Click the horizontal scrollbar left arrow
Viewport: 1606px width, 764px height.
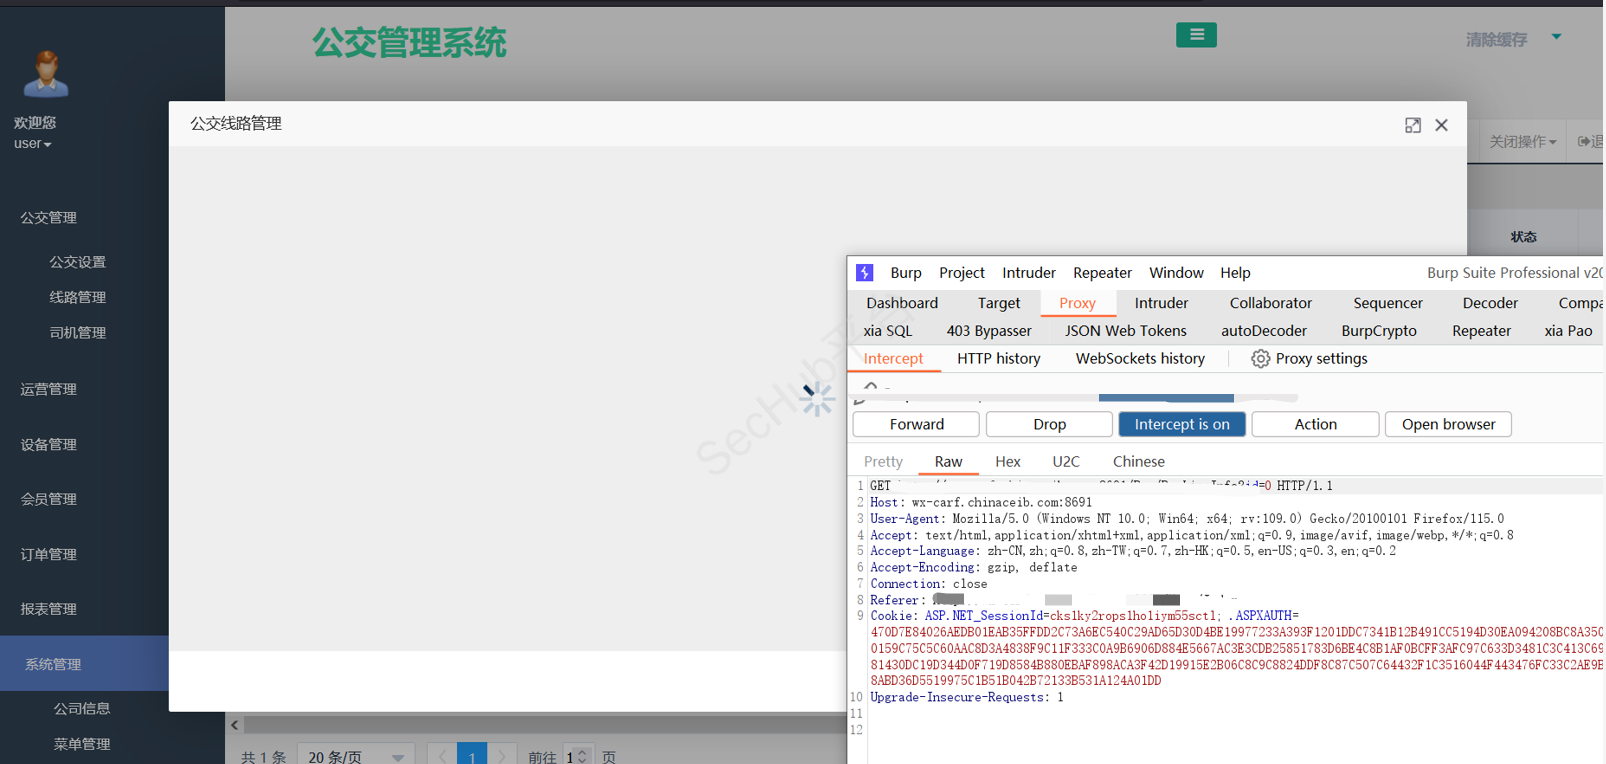(x=235, y=725)
